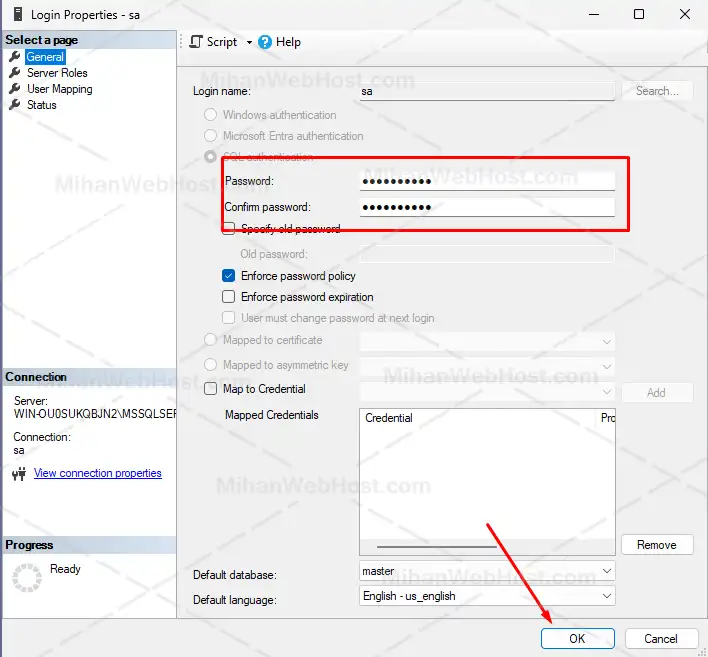The image size is (708, 657).
Task: Click the Login Properties title bar icon
Action: point(15,15)
